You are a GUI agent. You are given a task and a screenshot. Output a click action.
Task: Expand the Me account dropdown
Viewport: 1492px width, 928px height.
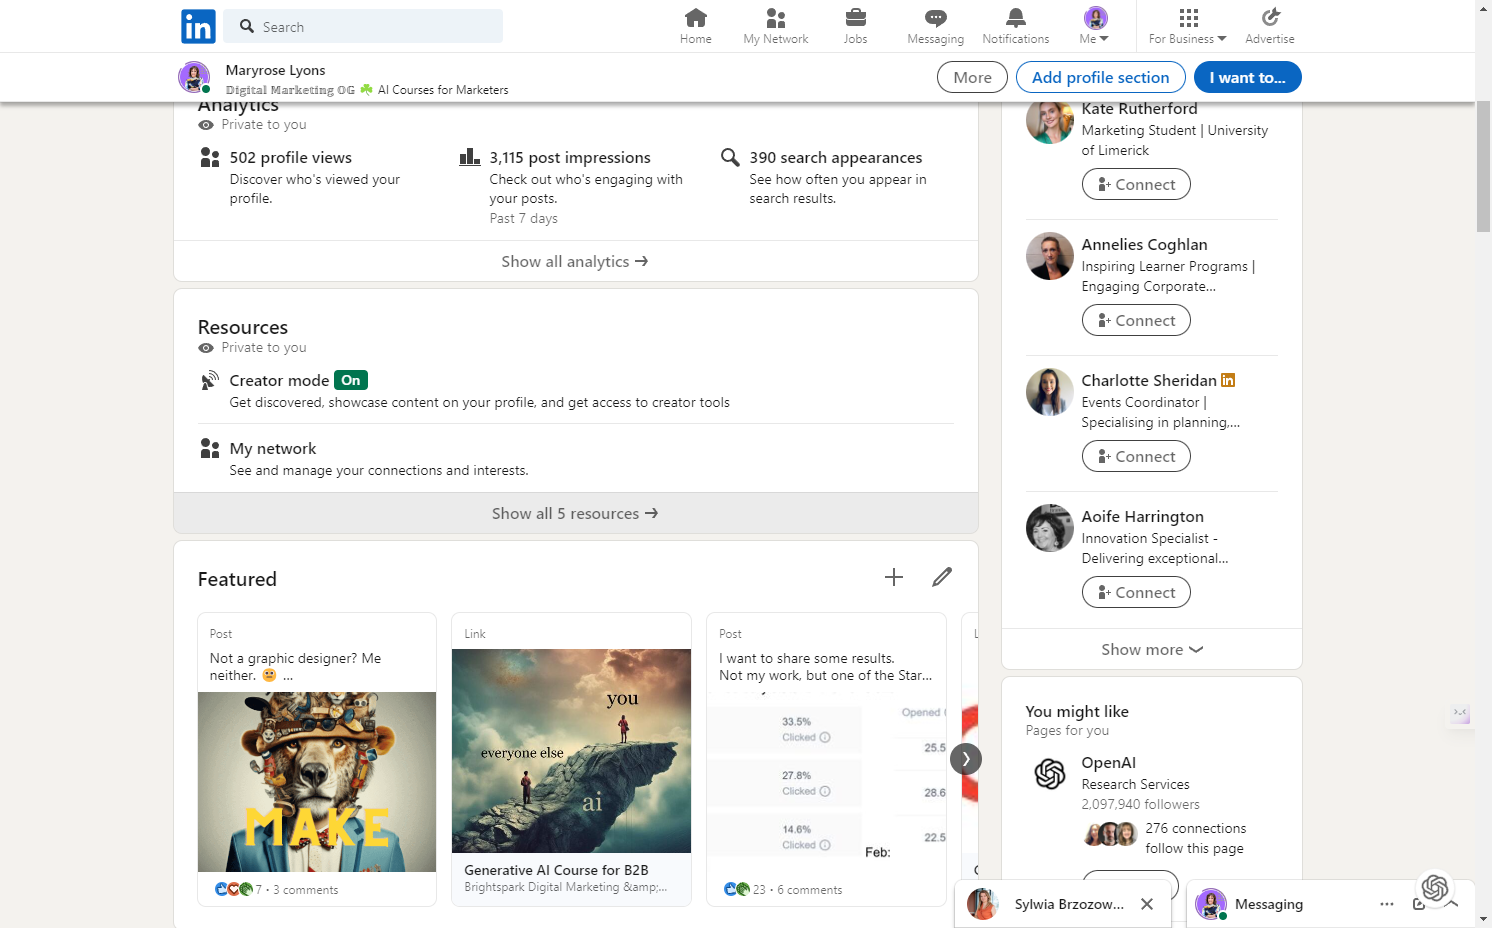[x=1096, y=26]
